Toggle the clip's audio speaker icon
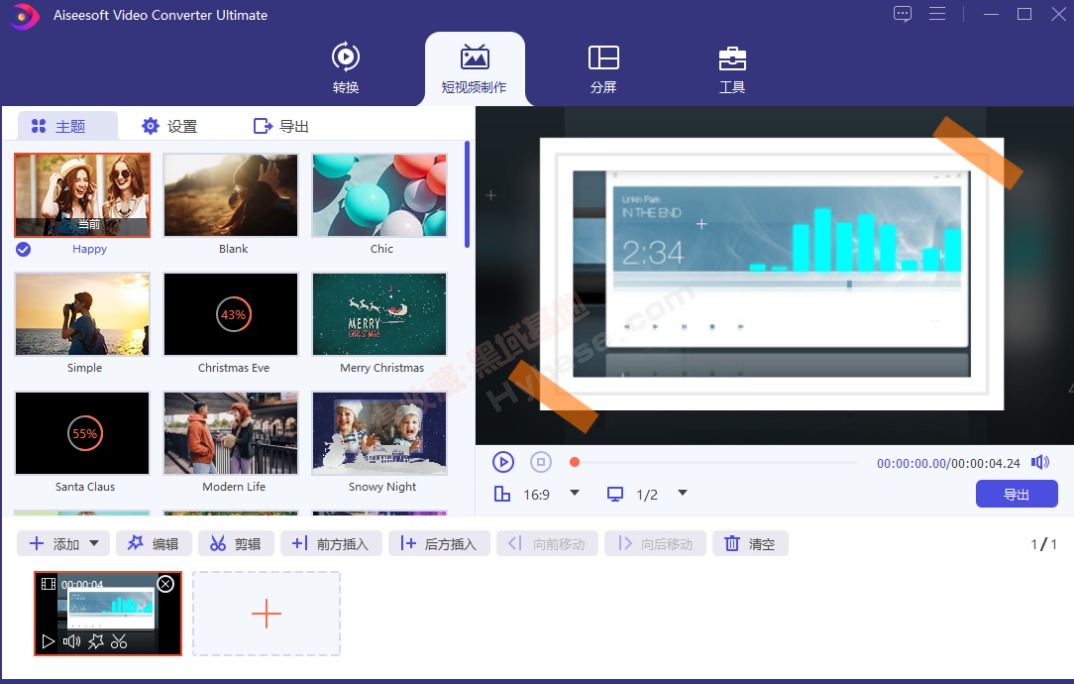This screenshot has height=684, width=1074. (x=71, y=642)
